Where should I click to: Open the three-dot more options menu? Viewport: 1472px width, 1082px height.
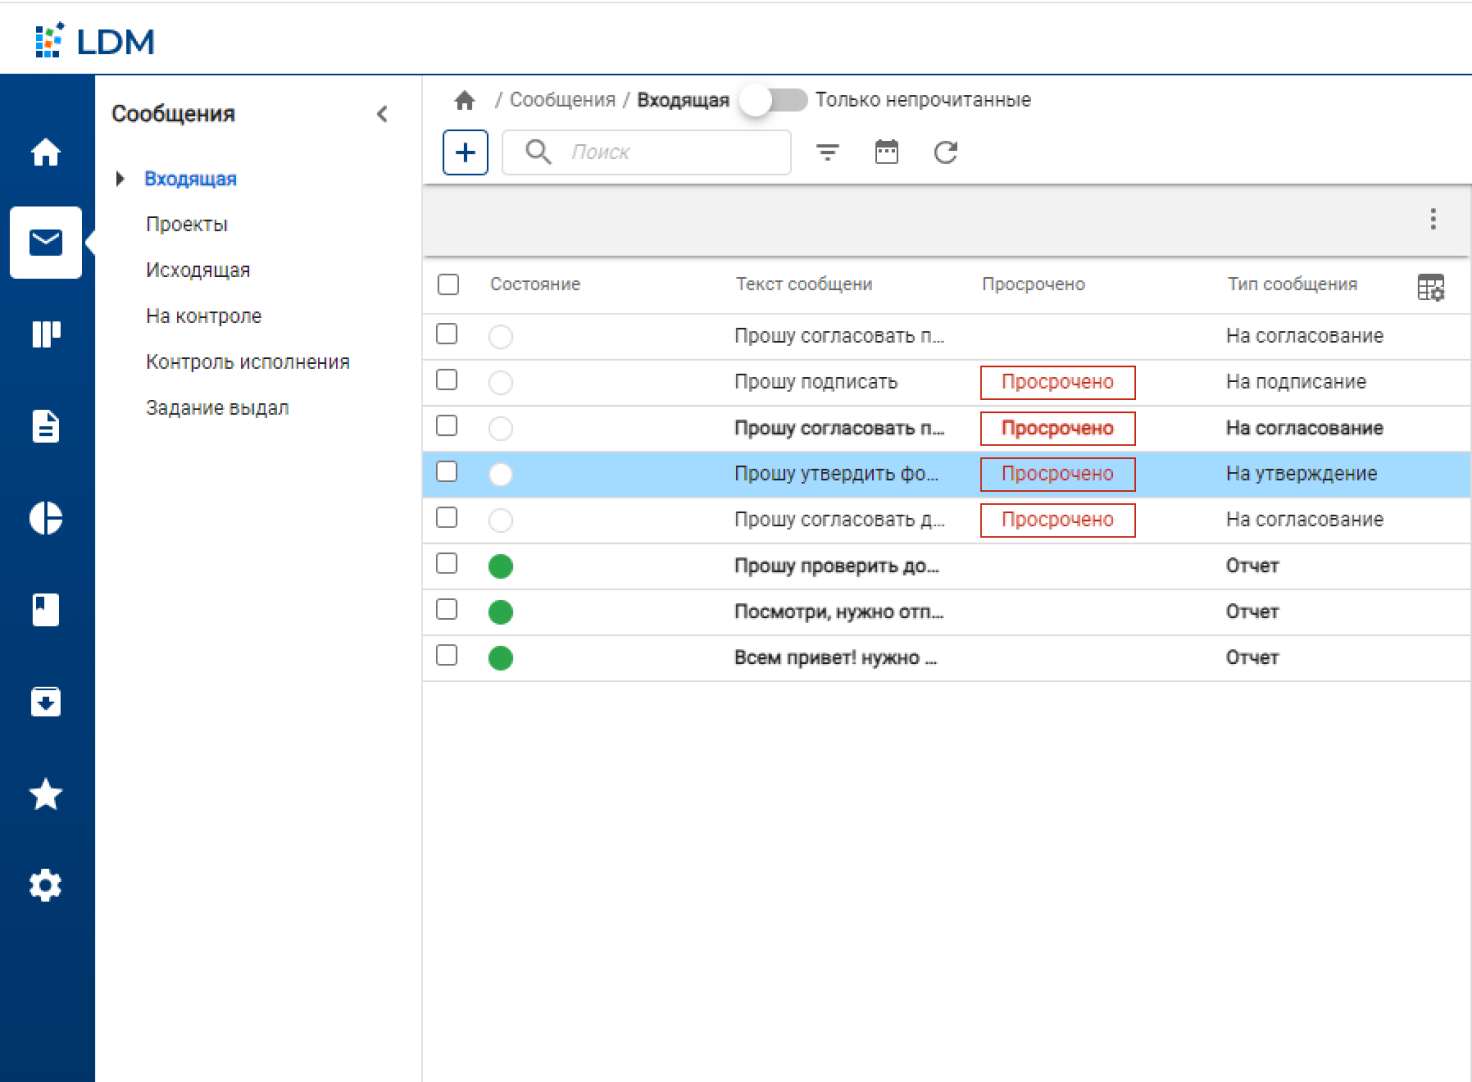1433,219
